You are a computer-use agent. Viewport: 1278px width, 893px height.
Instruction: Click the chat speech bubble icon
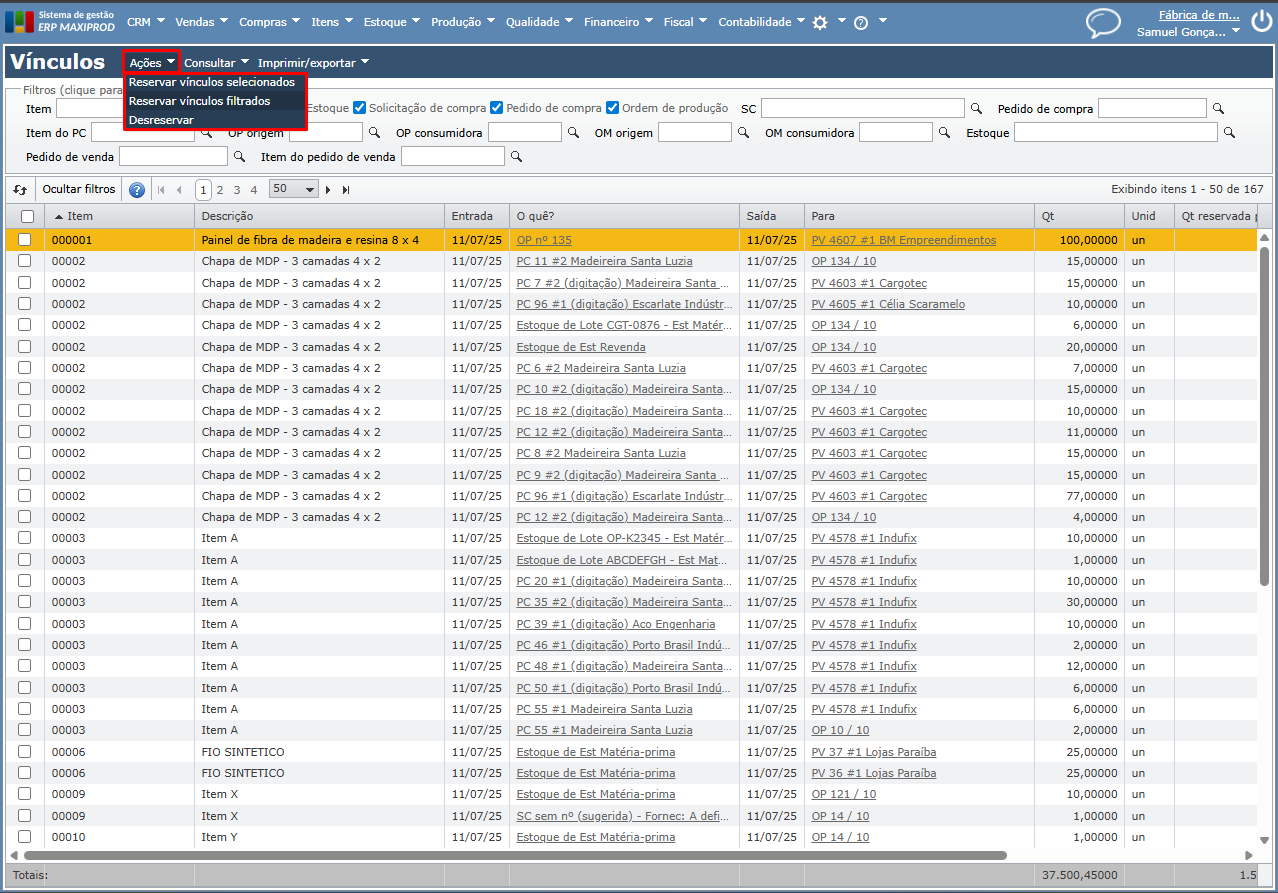coord(1103,23)
